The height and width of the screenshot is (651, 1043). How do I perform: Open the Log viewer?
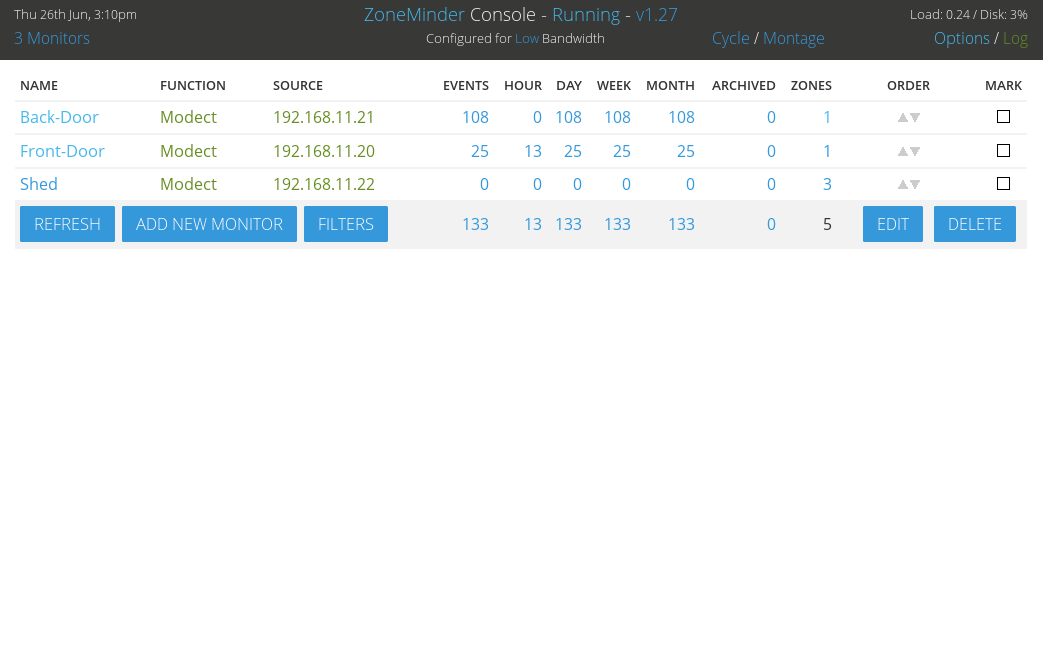[x=1015, y=39]
